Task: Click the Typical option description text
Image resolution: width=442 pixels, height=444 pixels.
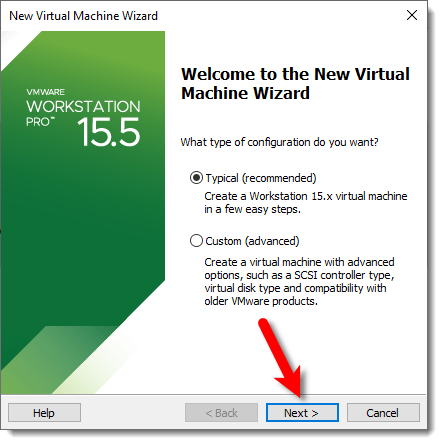Action: [x=306, y=203]
